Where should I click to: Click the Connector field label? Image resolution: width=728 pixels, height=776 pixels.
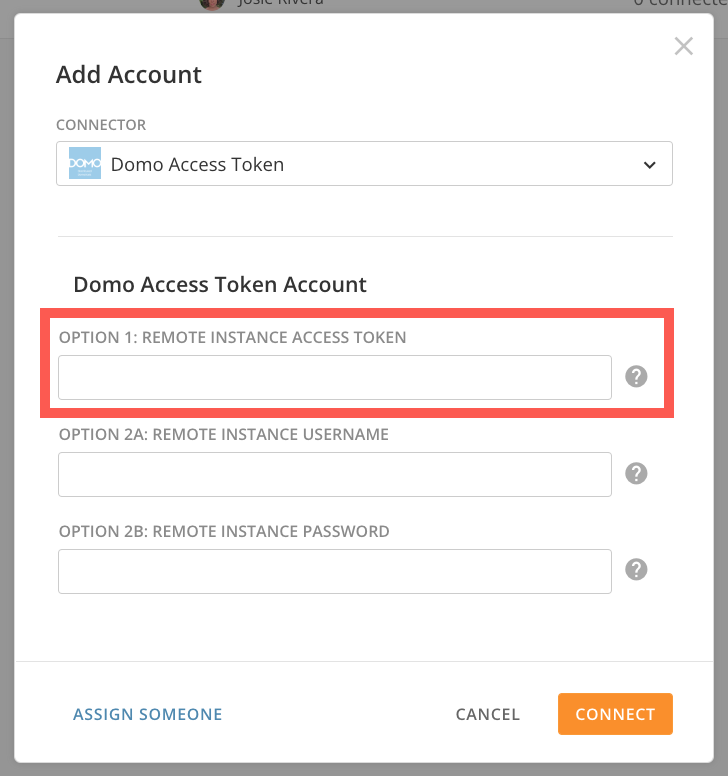click(x=101, y=125)
